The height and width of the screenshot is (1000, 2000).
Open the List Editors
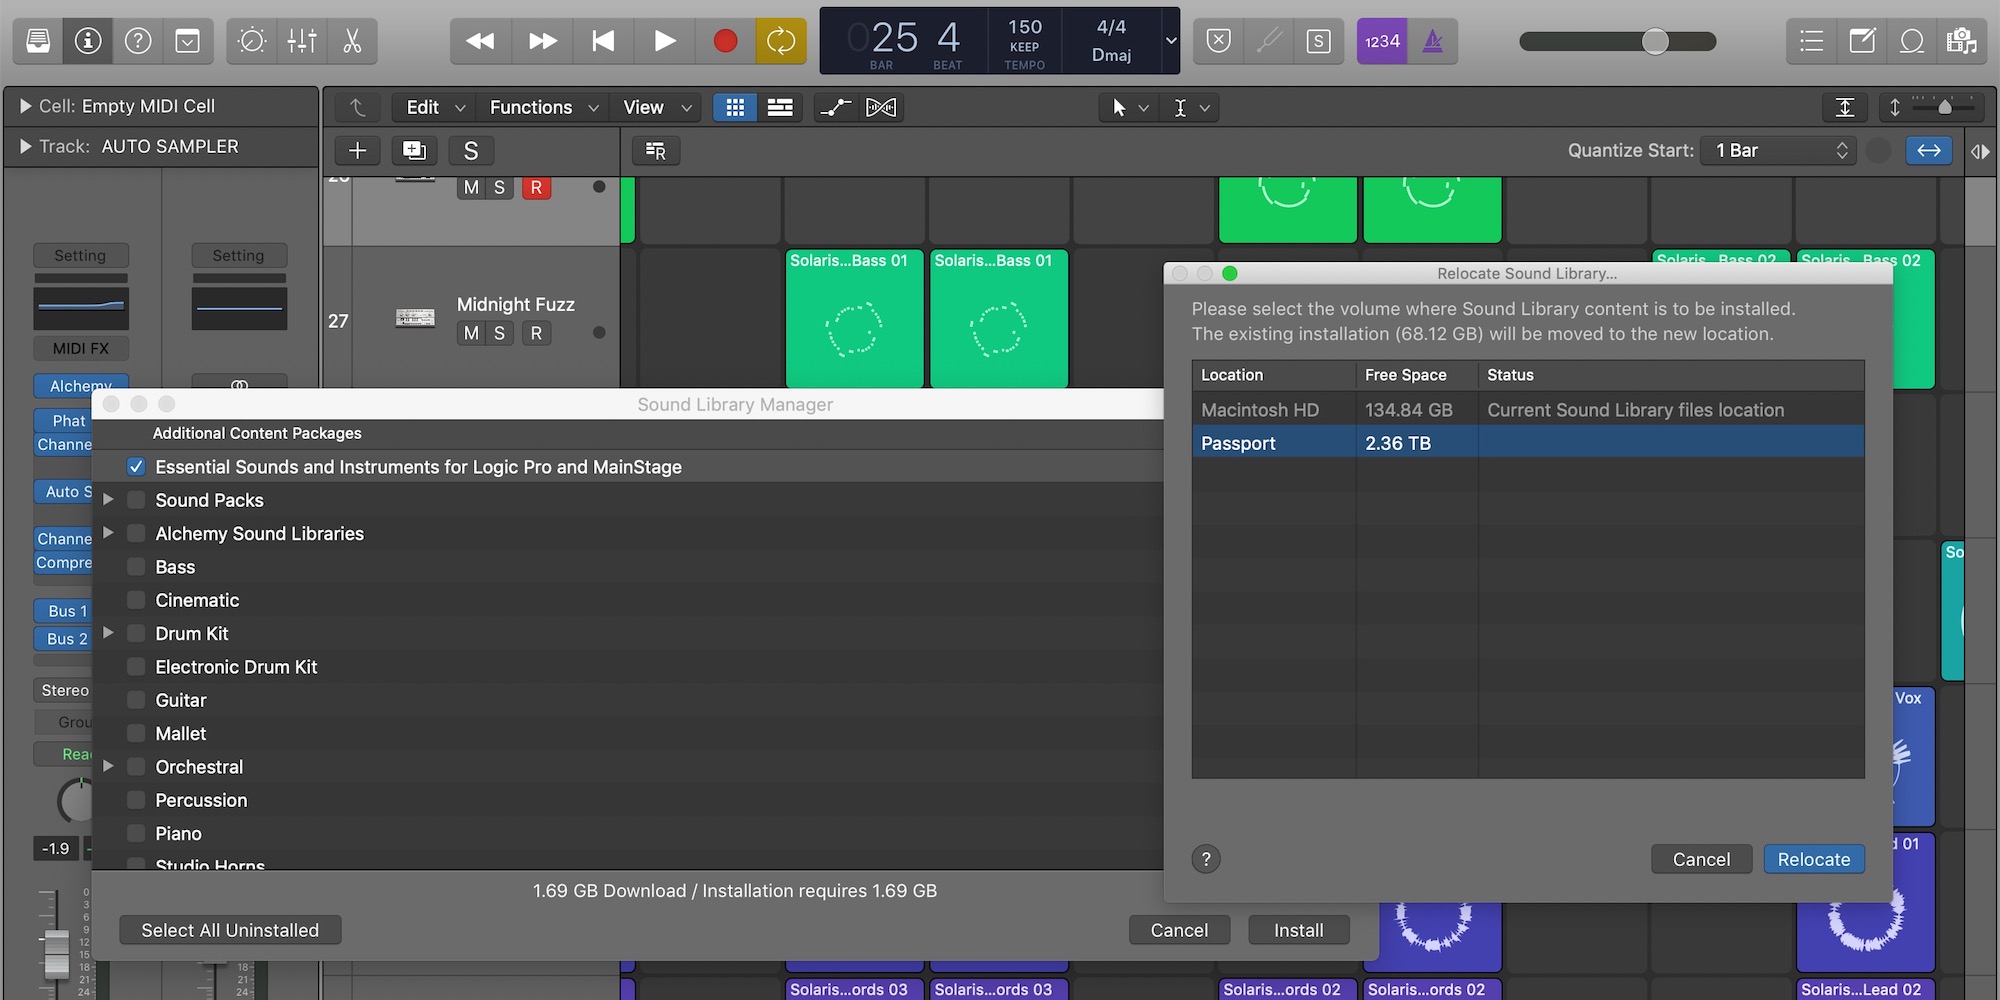[x=1811, y=41]
